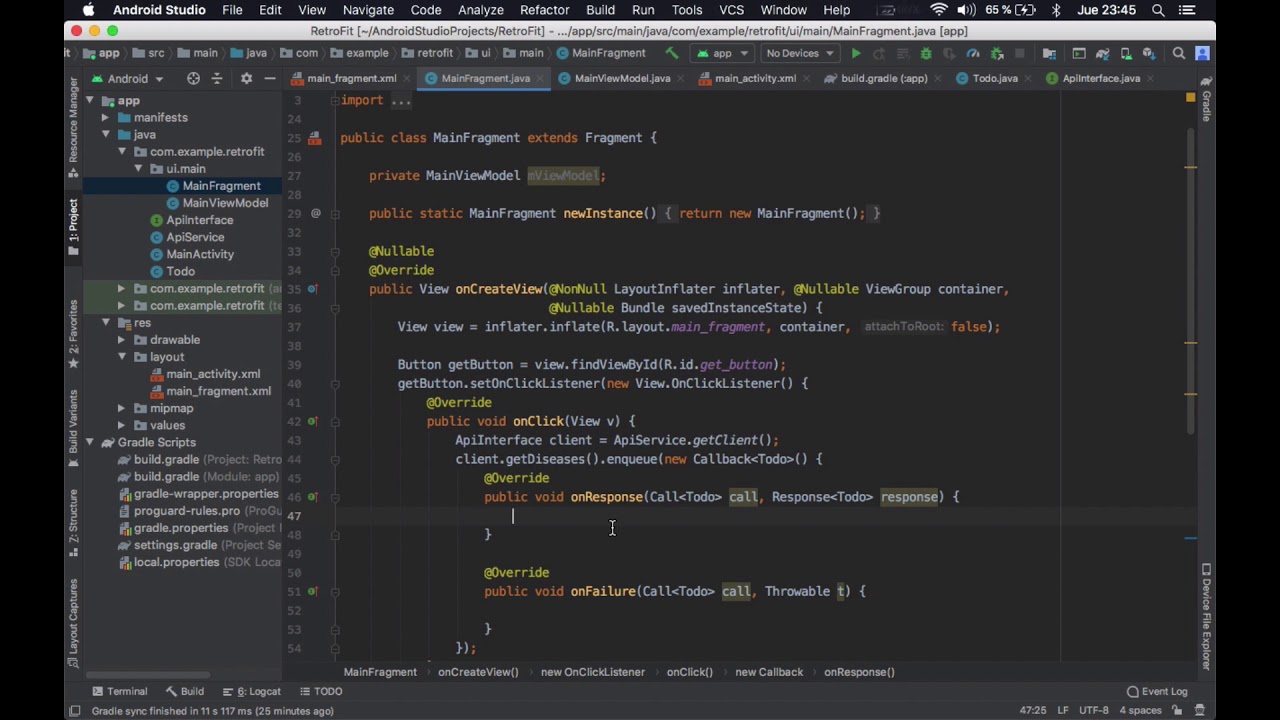Open the Refactor menu
Viewport: 1280px width, 720px height.
544,10
